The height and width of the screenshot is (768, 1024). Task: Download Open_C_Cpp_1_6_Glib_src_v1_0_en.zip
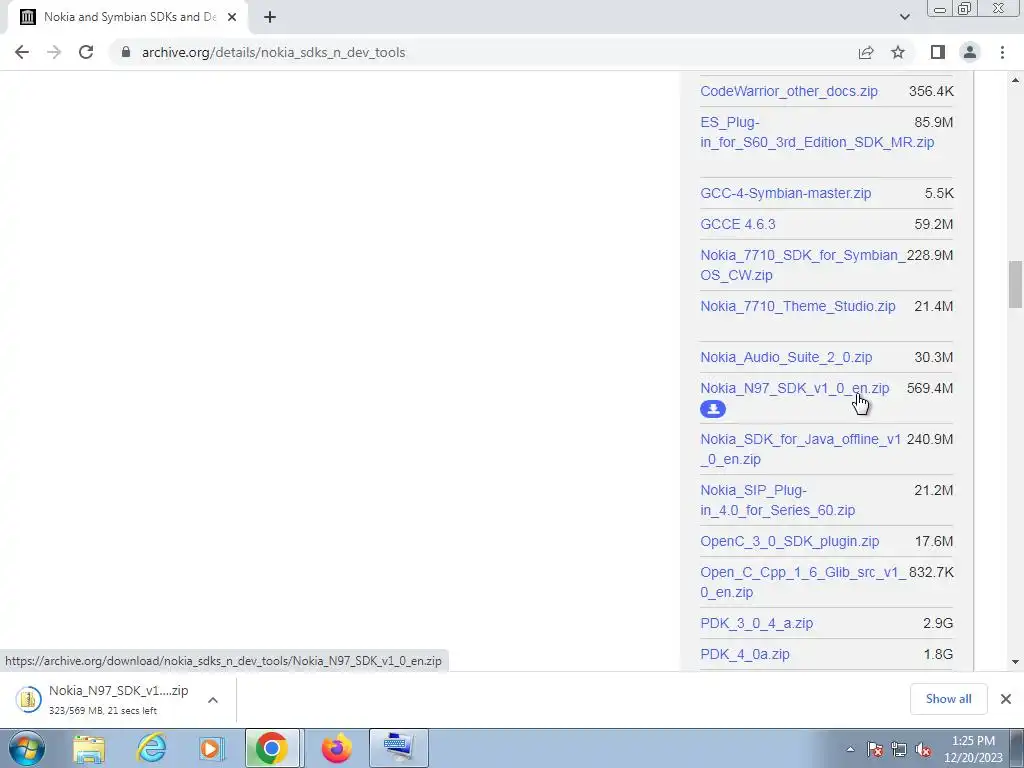(803, 583)
